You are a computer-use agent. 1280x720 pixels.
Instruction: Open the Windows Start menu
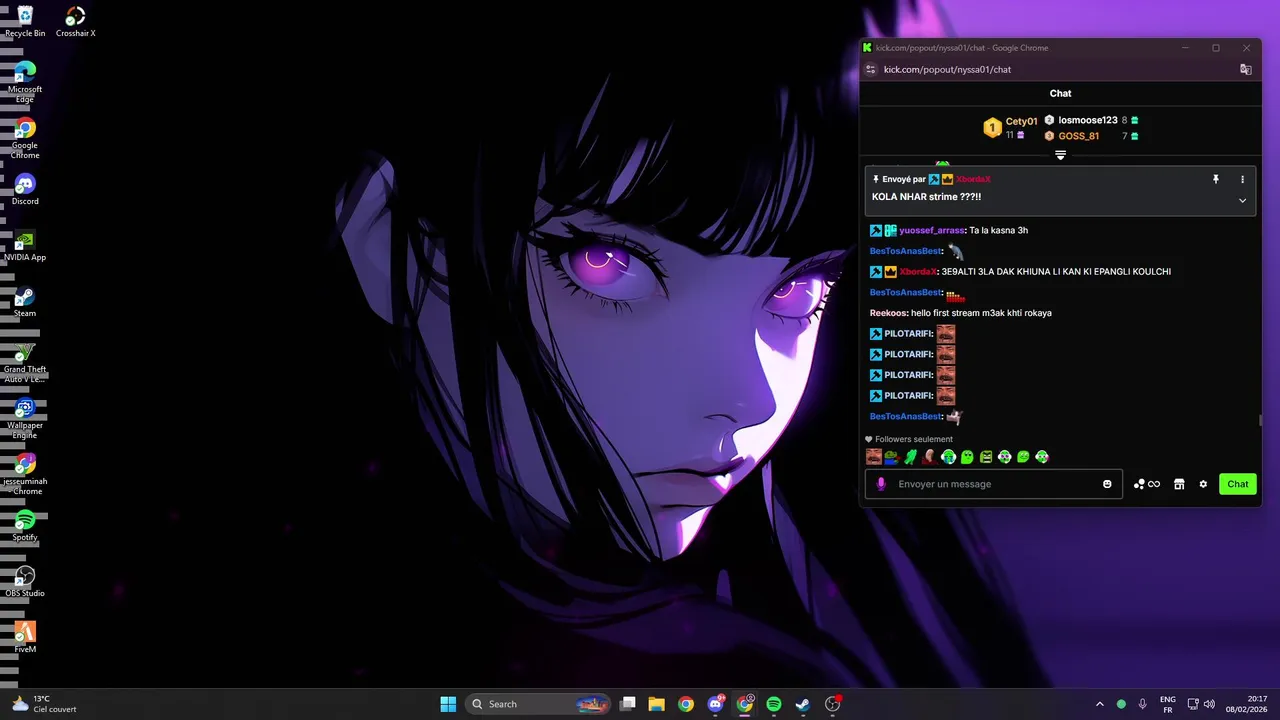pos(448,704)
